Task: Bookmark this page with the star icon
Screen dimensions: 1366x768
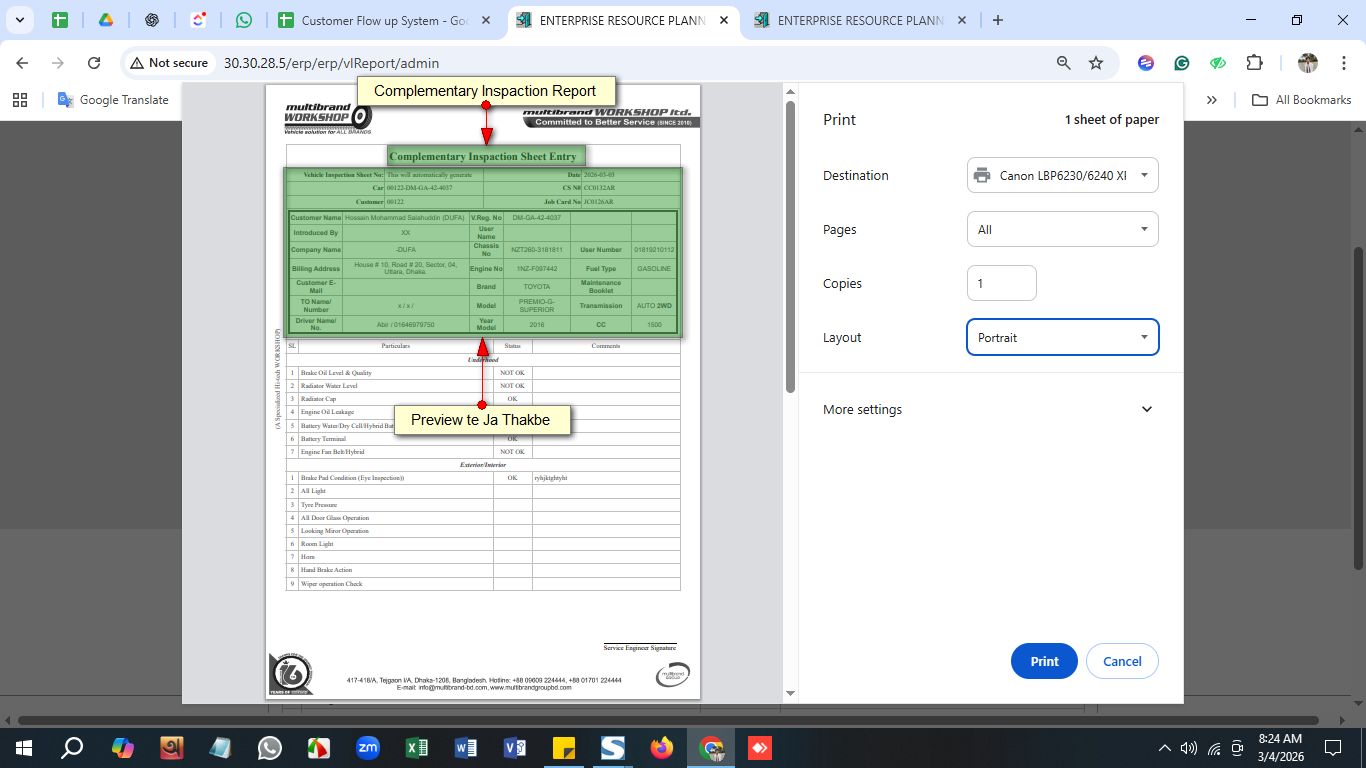Action: (x=1096, y=63)
